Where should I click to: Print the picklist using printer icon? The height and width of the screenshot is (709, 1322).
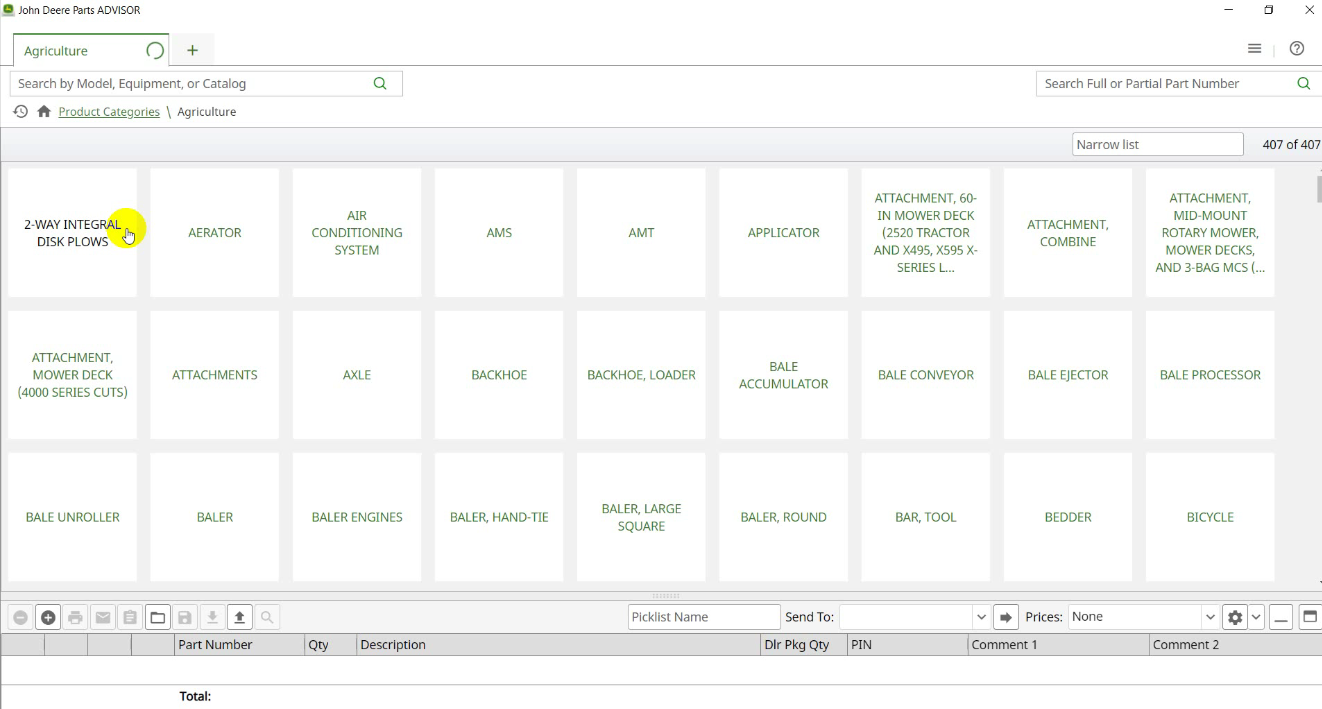tap(75, 617)
